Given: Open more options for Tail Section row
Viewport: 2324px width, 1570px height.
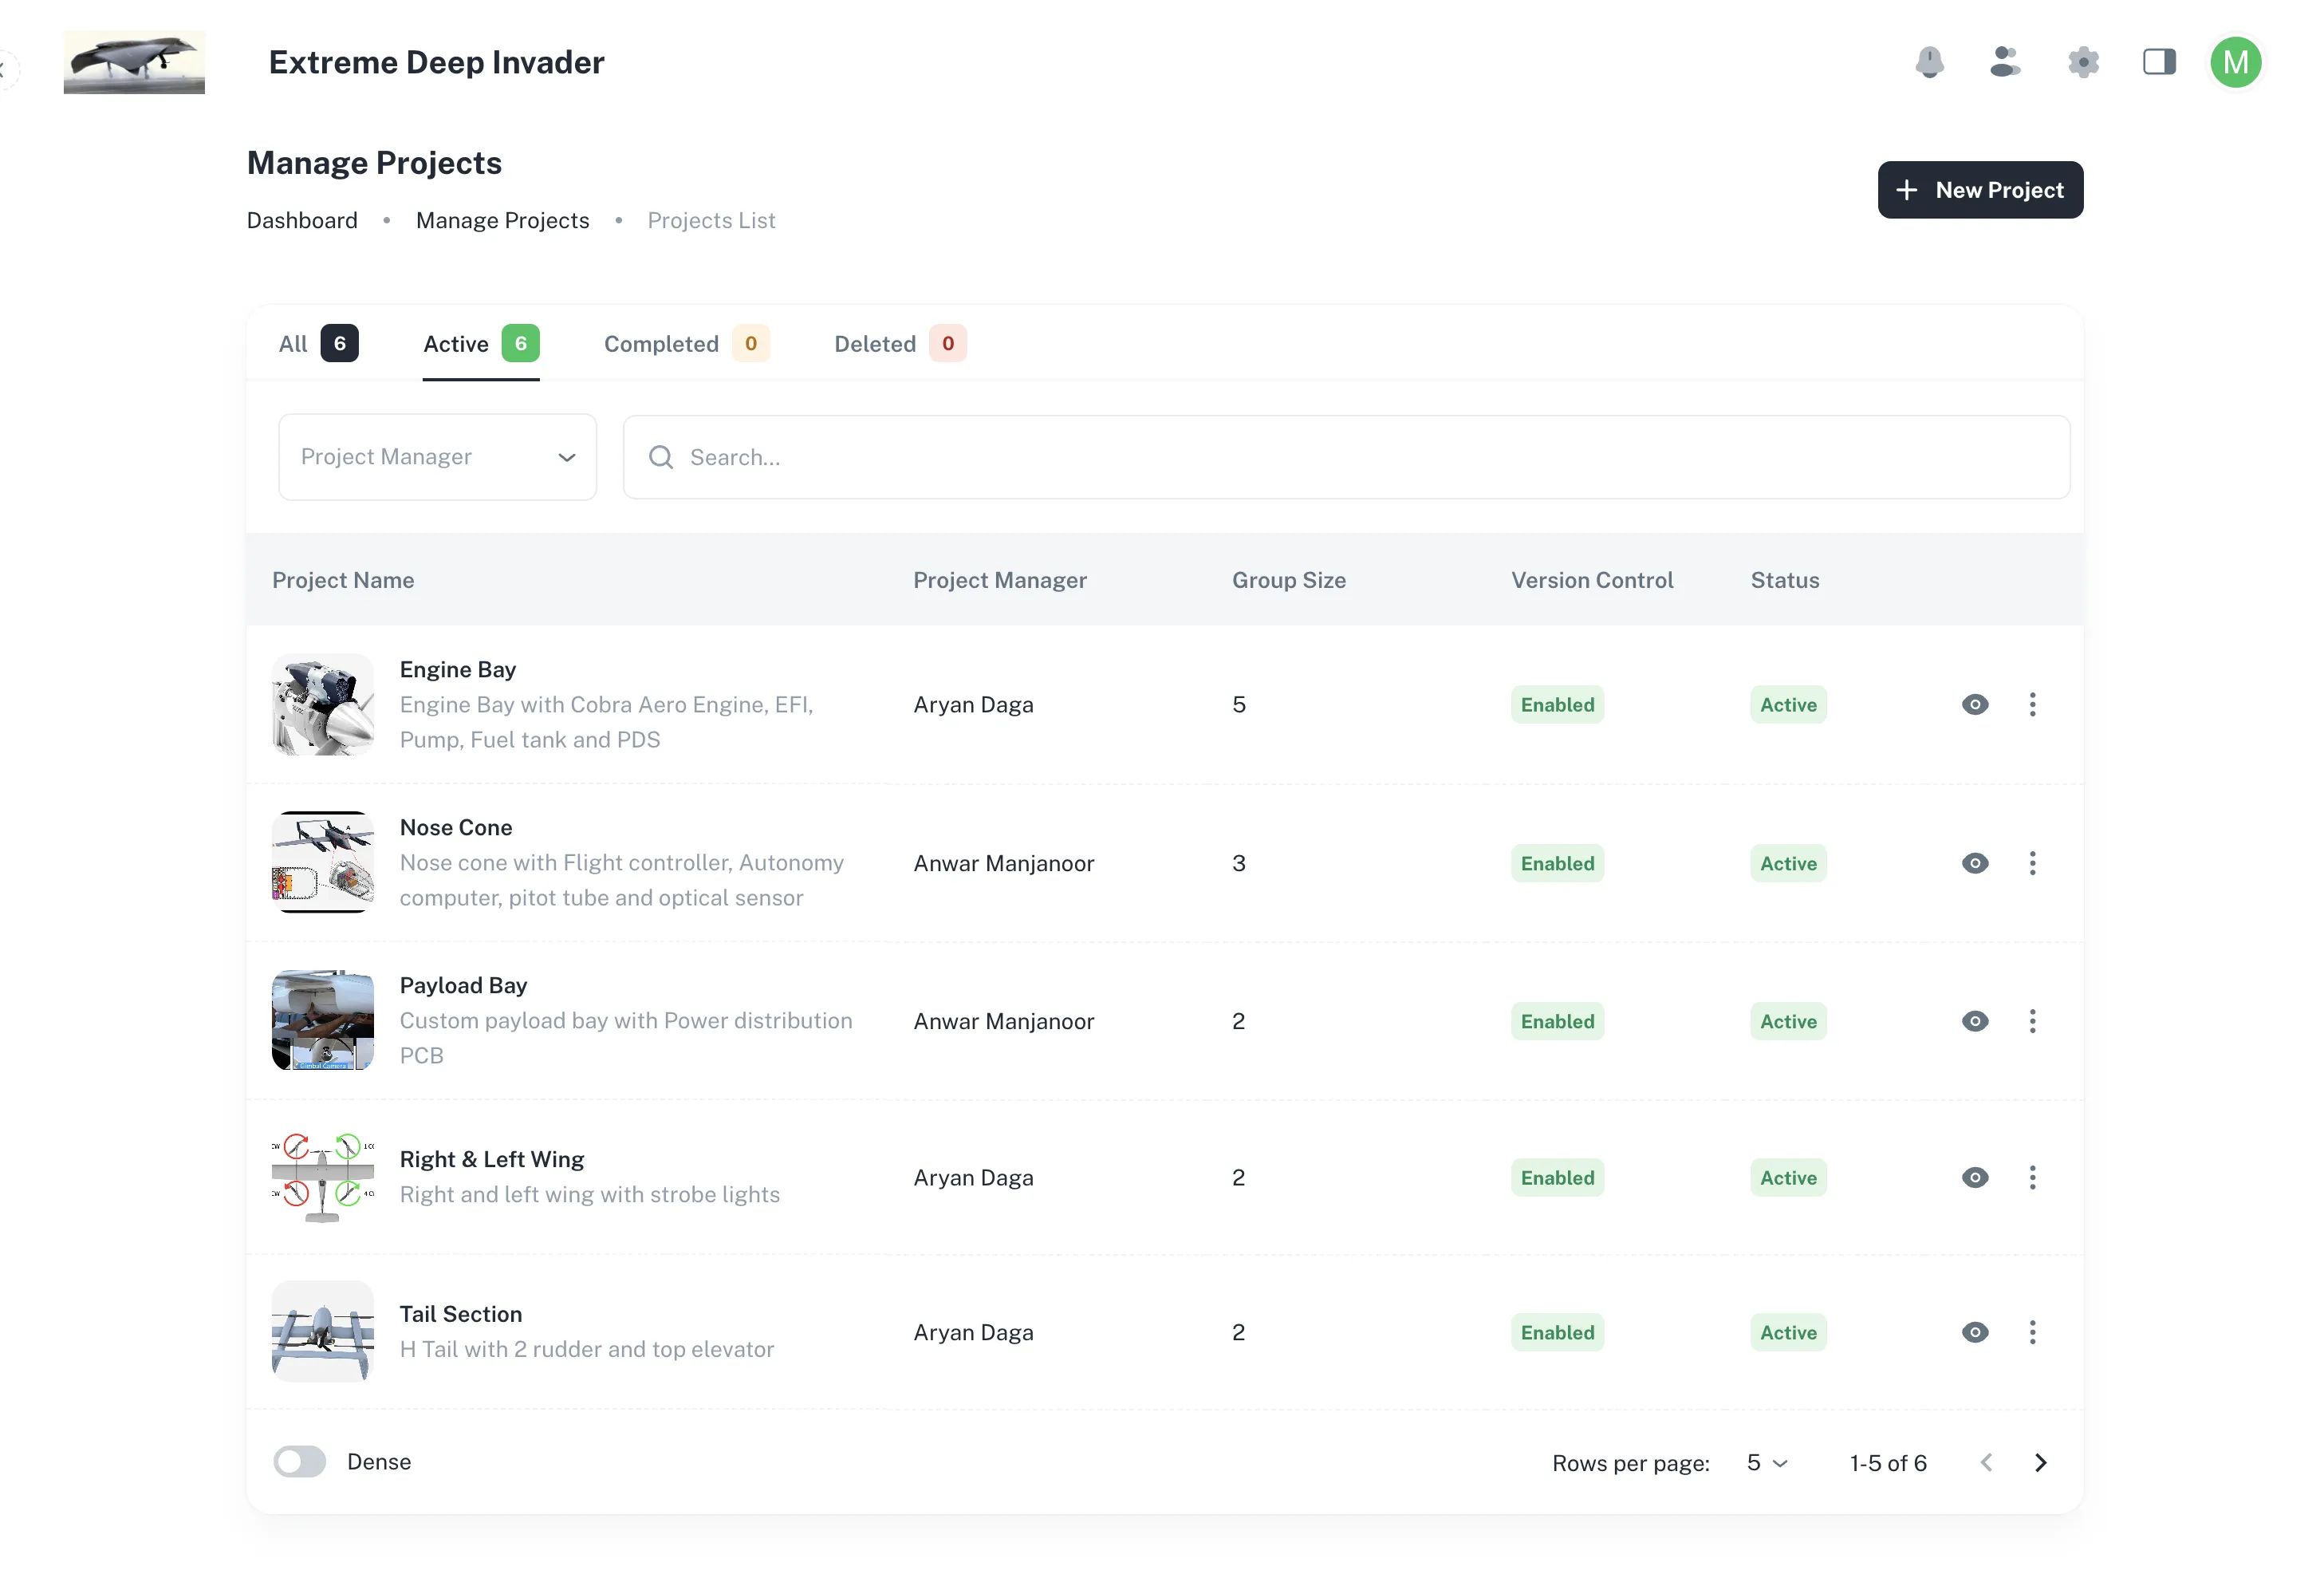Looking at the screenshot, I should [x=2032, y=1331].
